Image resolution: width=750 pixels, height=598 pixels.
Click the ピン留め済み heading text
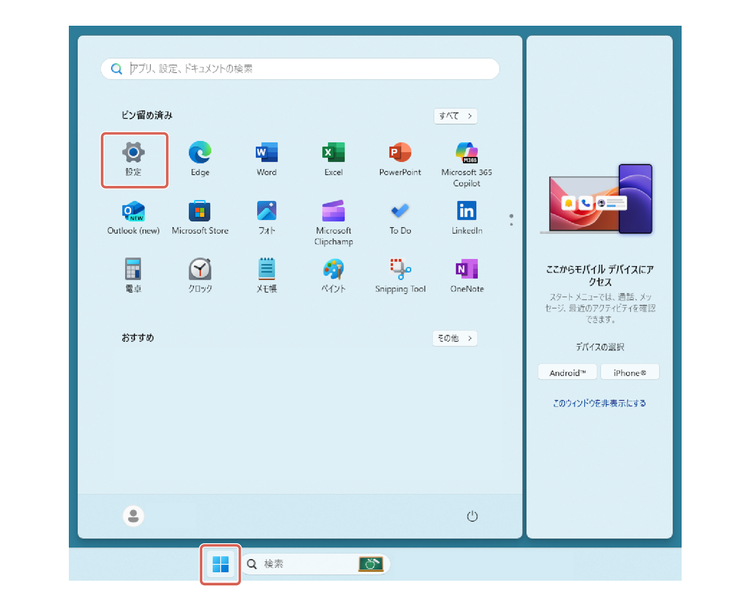146,115
